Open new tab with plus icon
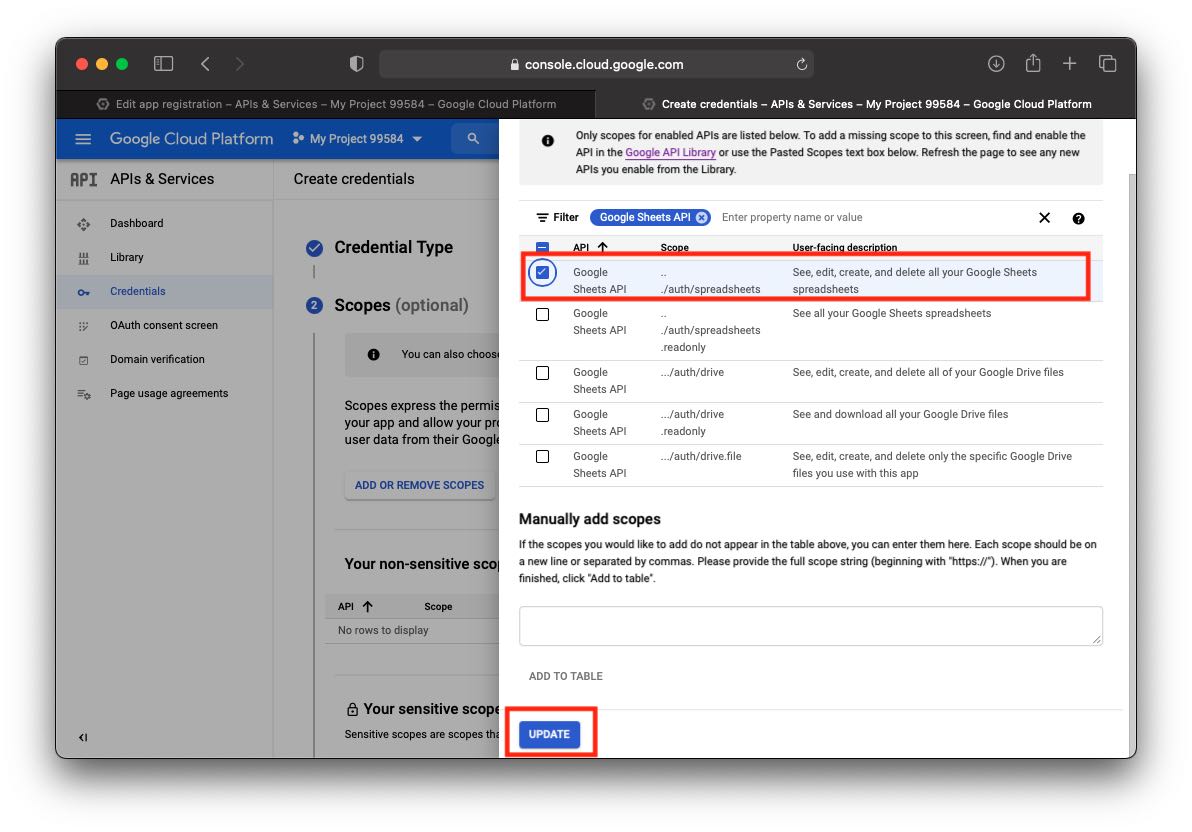 pyautogui.click(x=1070, y=64)
